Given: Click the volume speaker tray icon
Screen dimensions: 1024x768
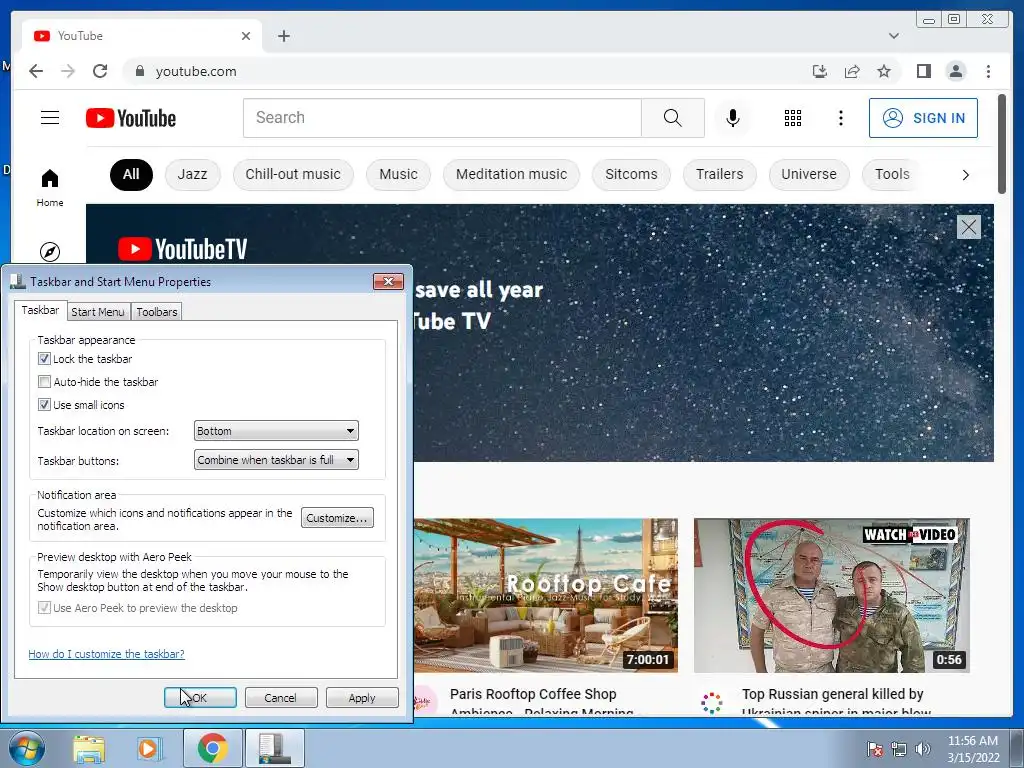Looking at the screenshot, I should 922,749.
